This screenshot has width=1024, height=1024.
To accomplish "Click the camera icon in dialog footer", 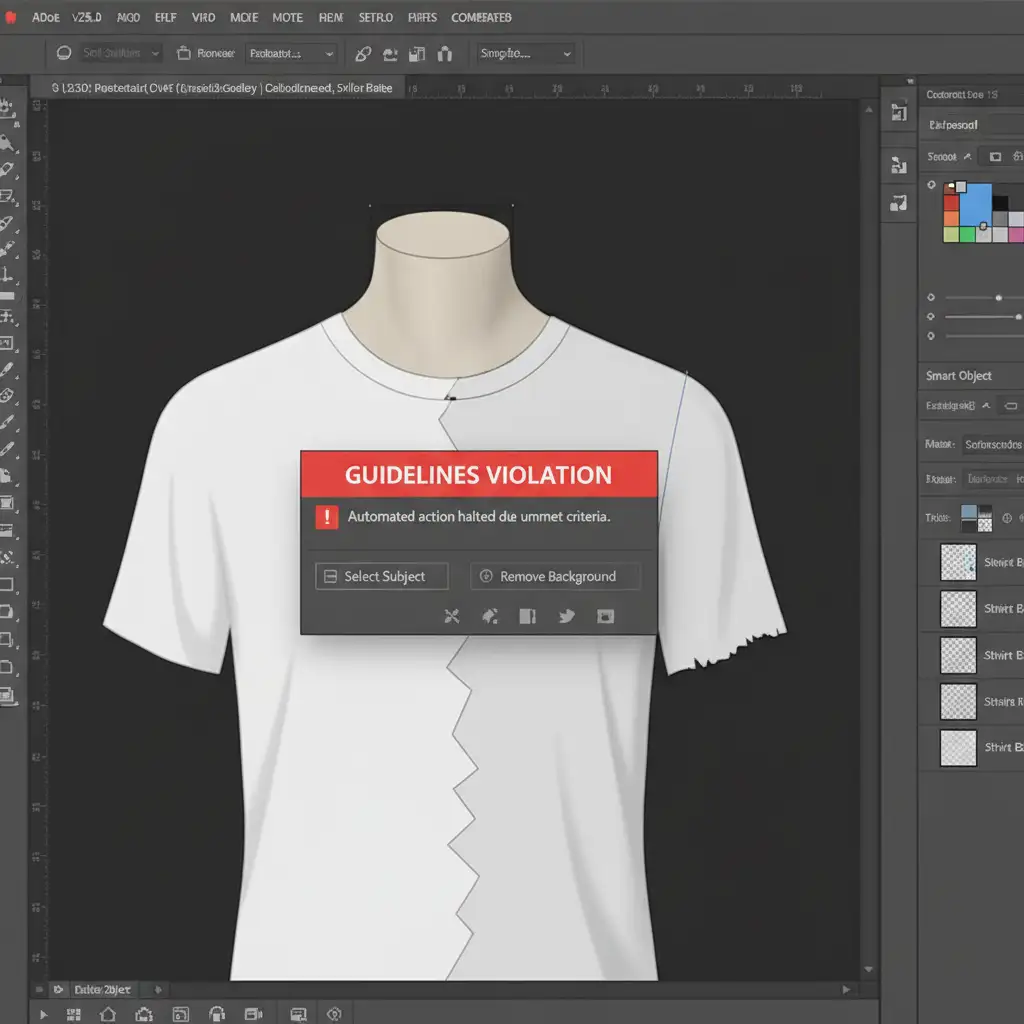I will [605, 616].
